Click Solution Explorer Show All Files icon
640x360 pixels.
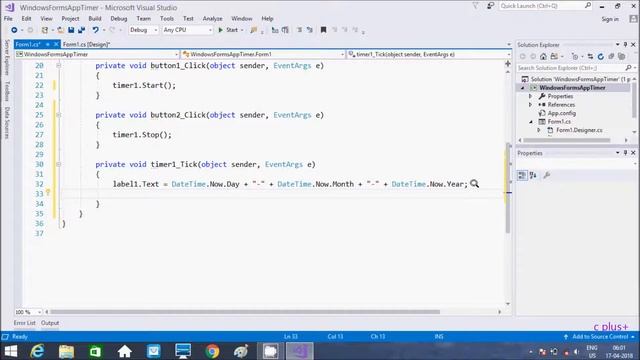point(622,56)
